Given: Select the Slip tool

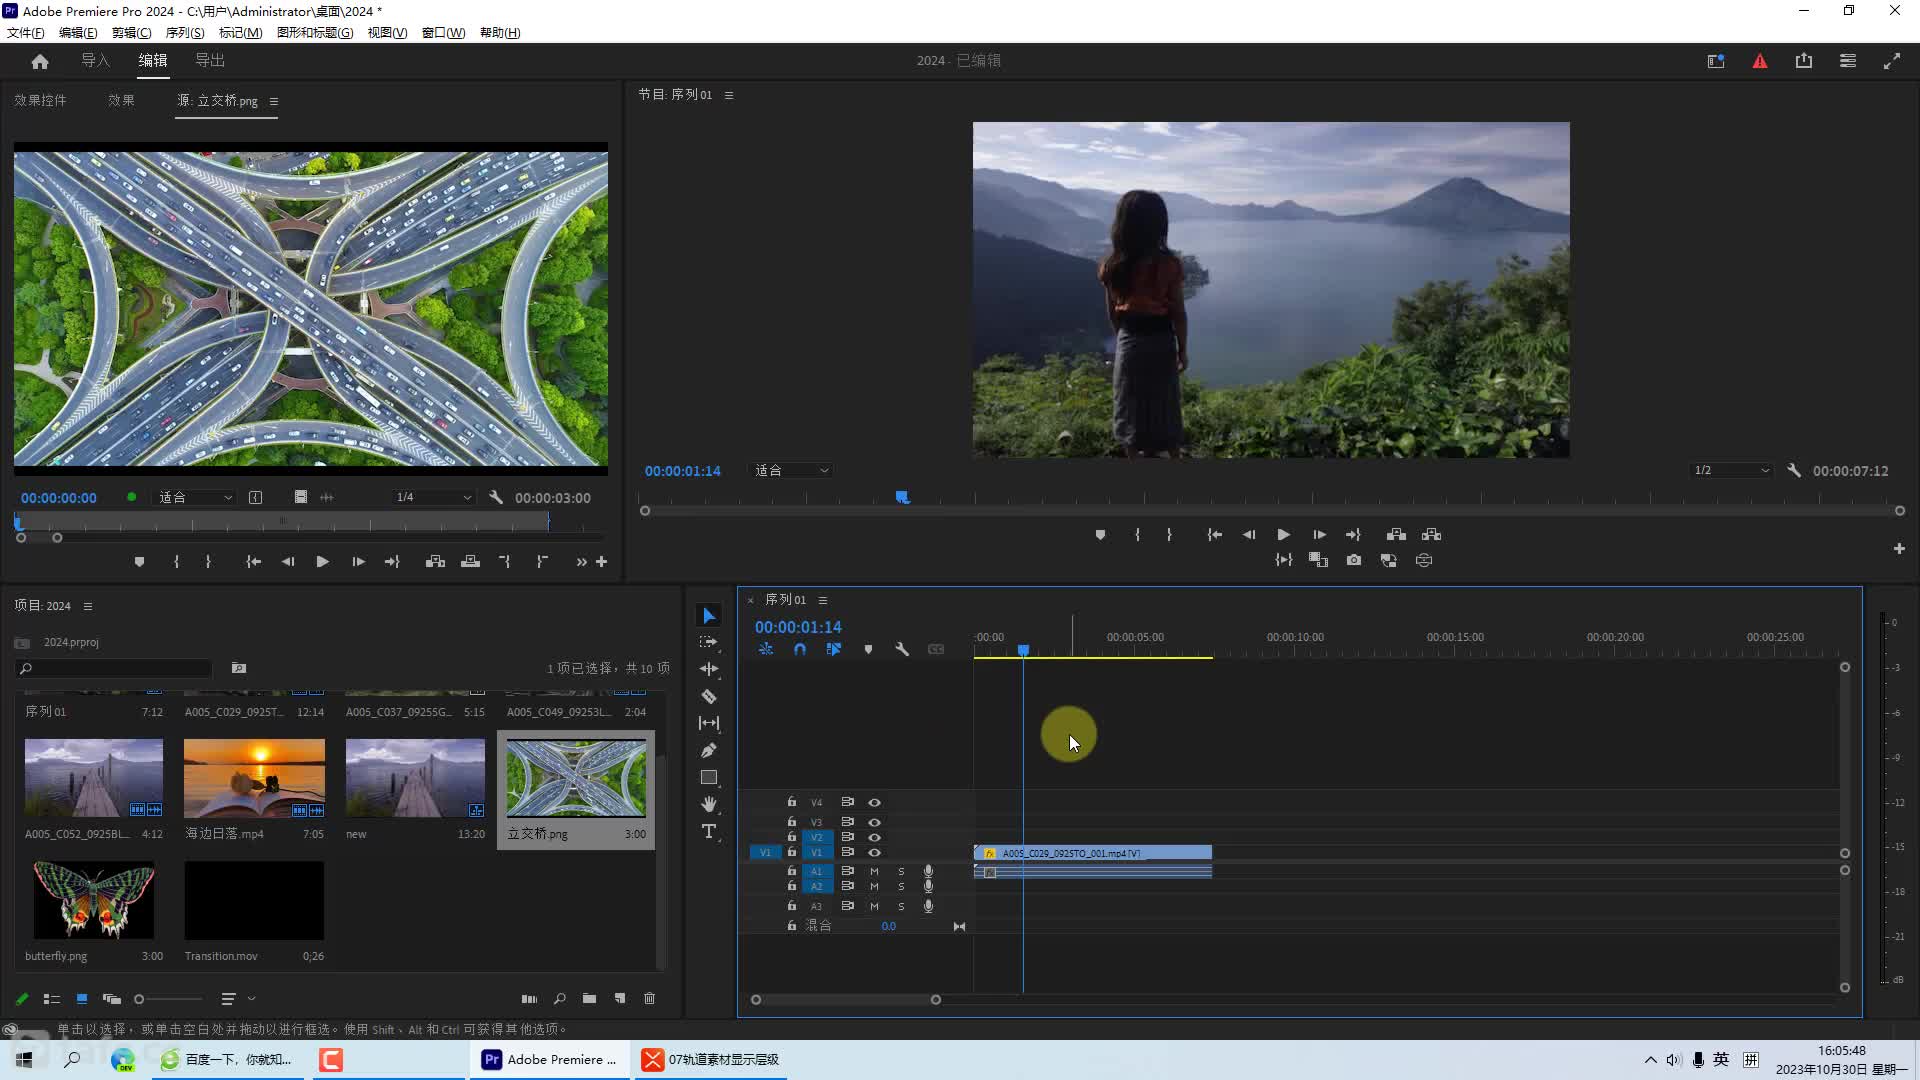Looking at the screenshot, I should [709, 723].
